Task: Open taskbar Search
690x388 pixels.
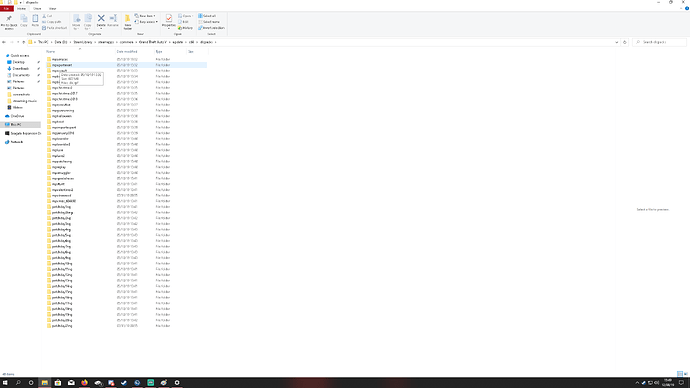Action: [18, 383]
